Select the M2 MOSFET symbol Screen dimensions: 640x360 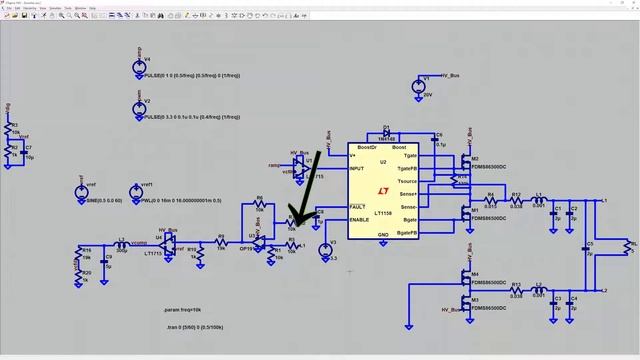click(x=467, y=162)
